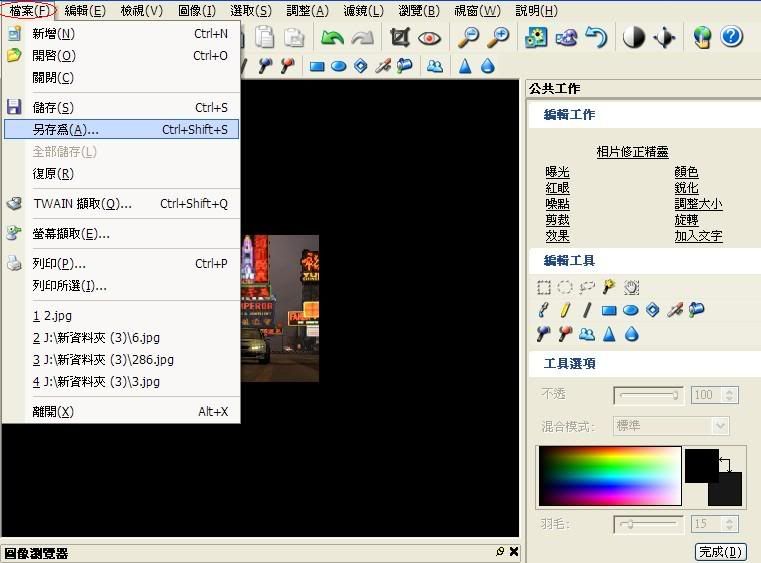
Task: Click the green Undo arrow in the toolbar
Action: pos(331,38)
